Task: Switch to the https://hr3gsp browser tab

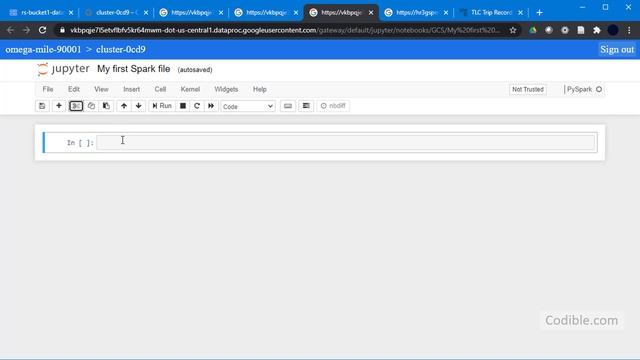Action: click(416, 13)
